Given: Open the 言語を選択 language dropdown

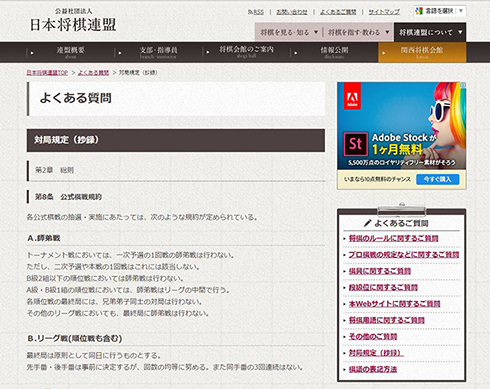Looking at the screenshot, I should tap(440, 11).
